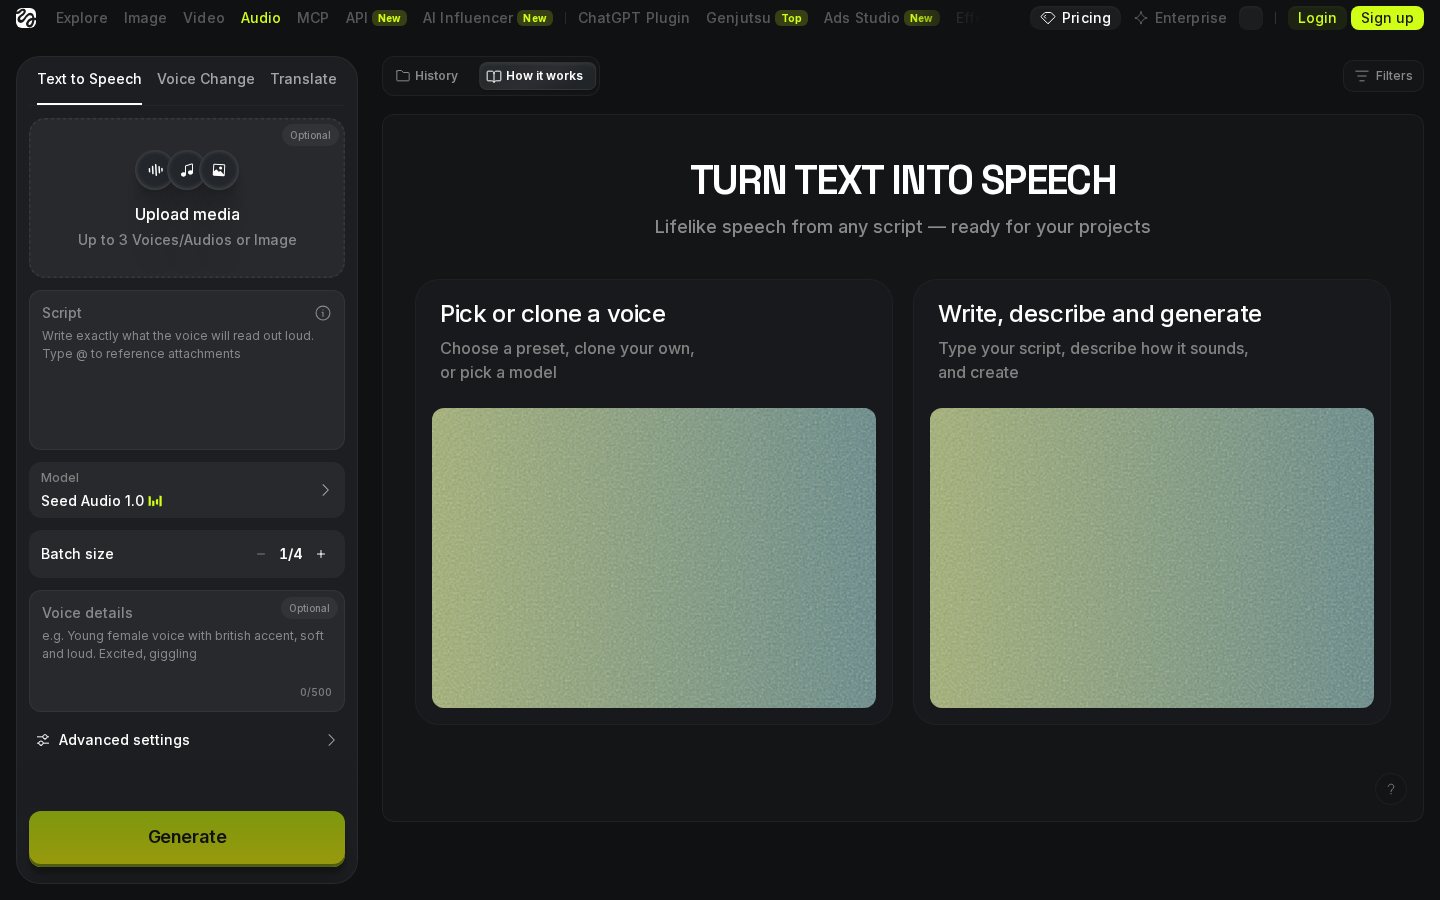Viewport: 1440px width, 900px height.
Task: Open the Script info tooltip icon
Action: click(x=323, y=313)
